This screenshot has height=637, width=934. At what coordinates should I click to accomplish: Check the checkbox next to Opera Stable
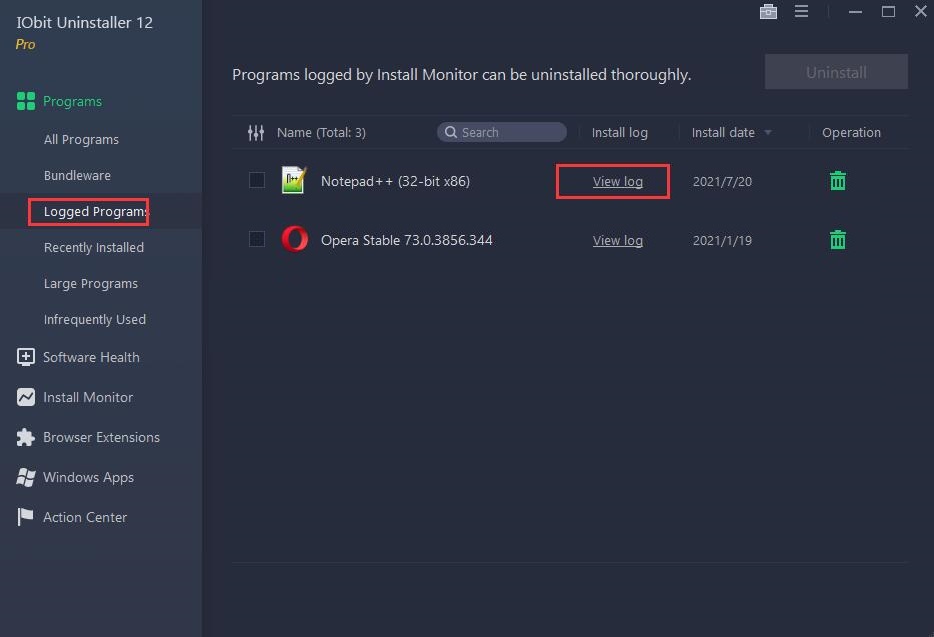coord(257,240)
